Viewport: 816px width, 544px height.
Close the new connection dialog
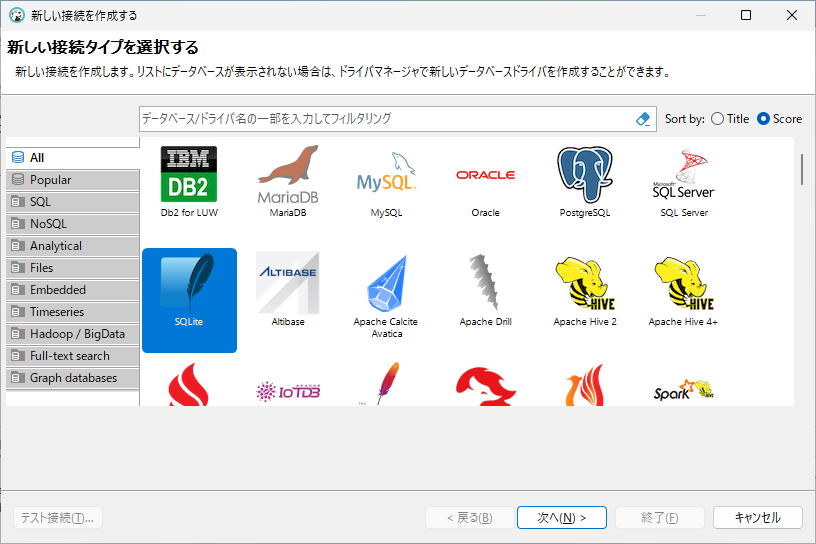(792, 15)
